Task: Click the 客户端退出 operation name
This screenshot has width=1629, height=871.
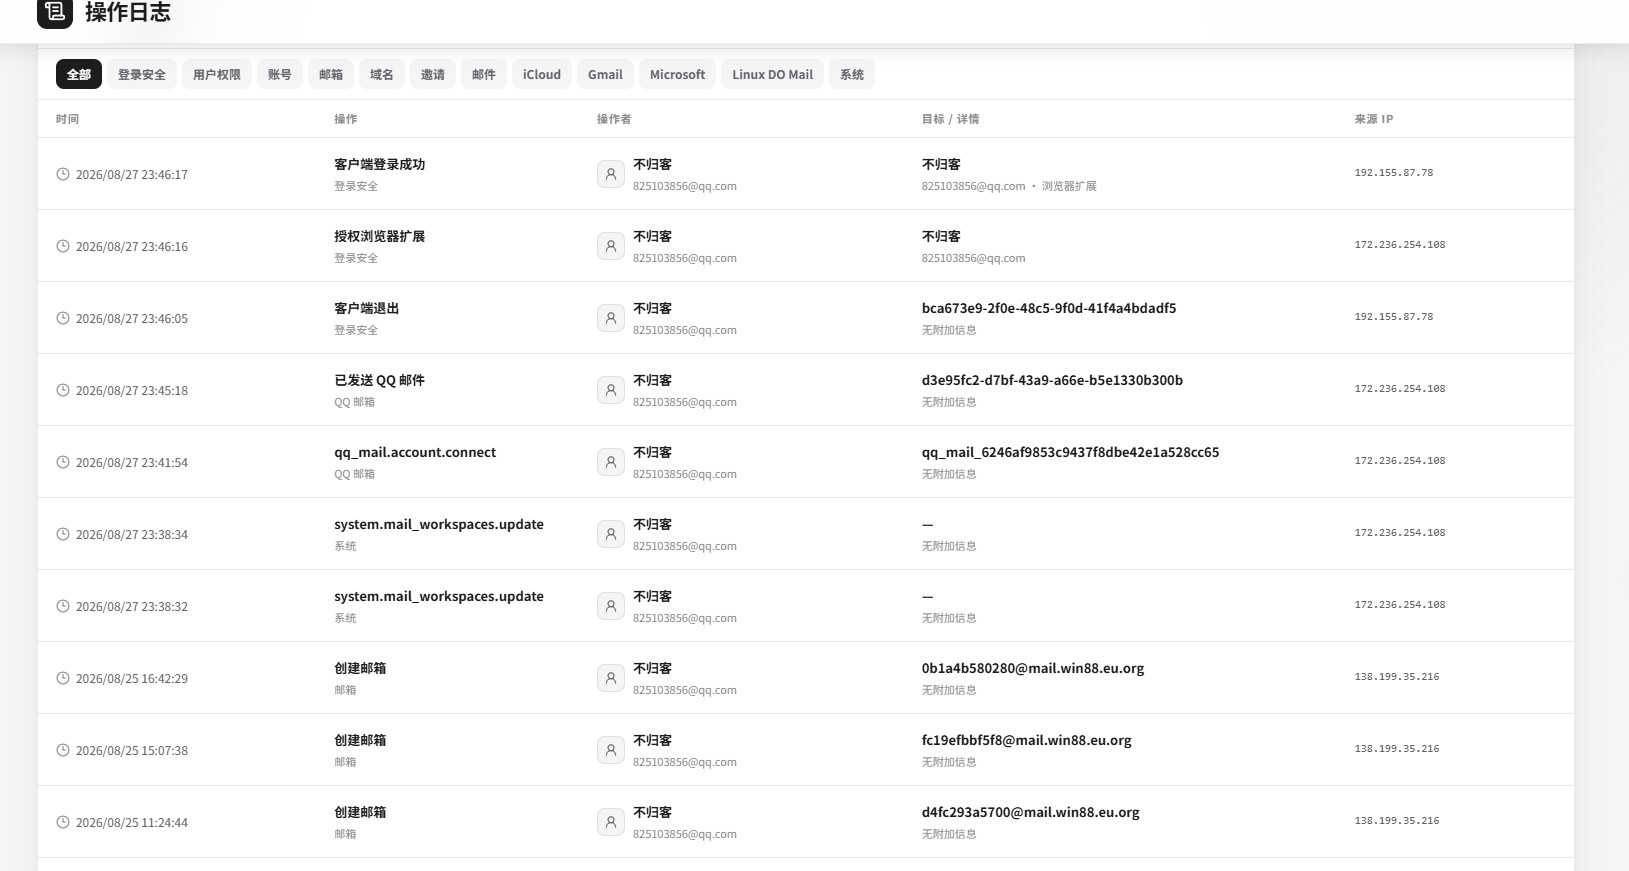Action: point(367,308)
